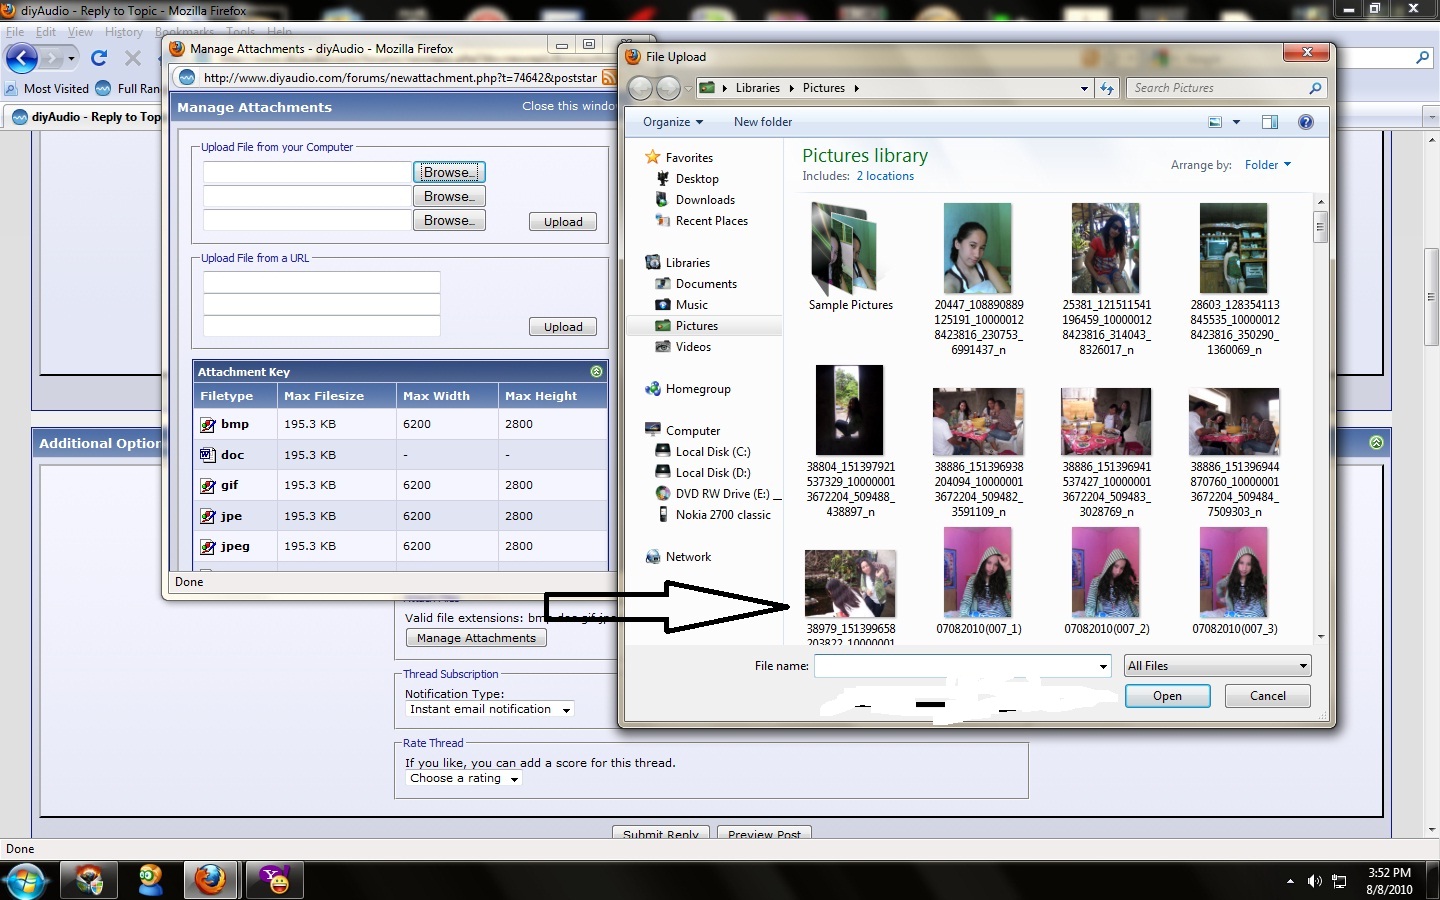Open the Edit menu in Firefox
The width and height of the screenshot is (1440, 900).
pos(46,32)
